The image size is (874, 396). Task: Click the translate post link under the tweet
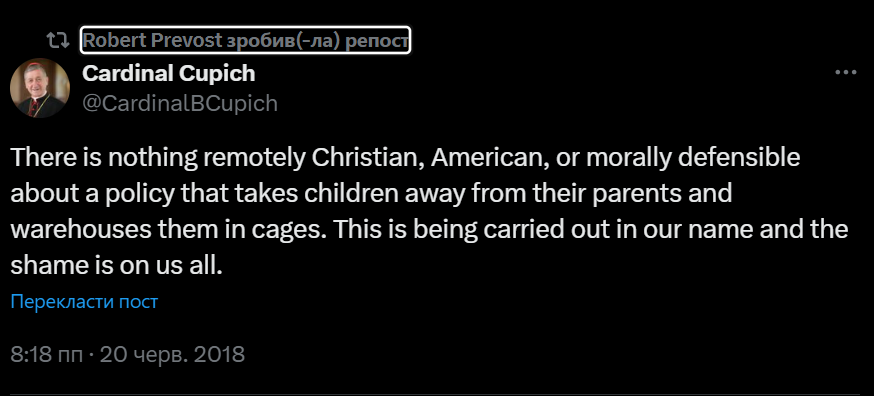pyautogui.click(x=84, y=302)
